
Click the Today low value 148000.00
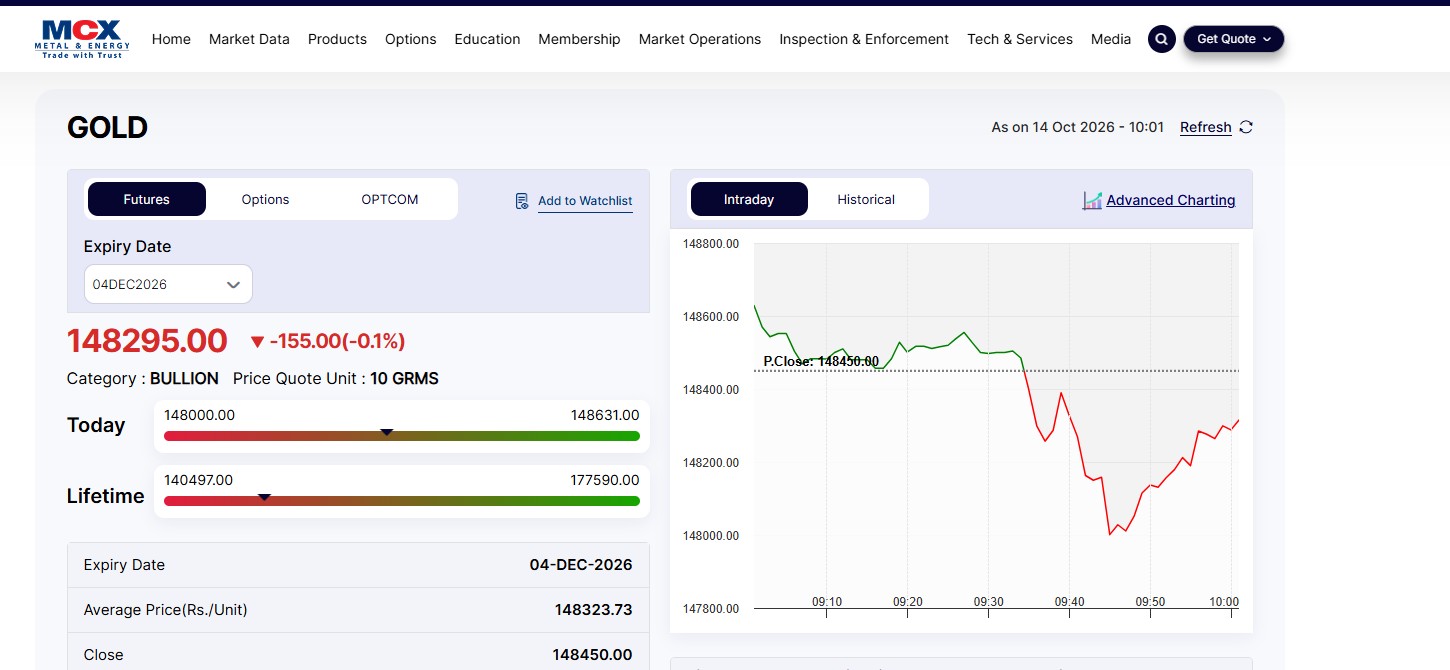[x=199, y=415]
